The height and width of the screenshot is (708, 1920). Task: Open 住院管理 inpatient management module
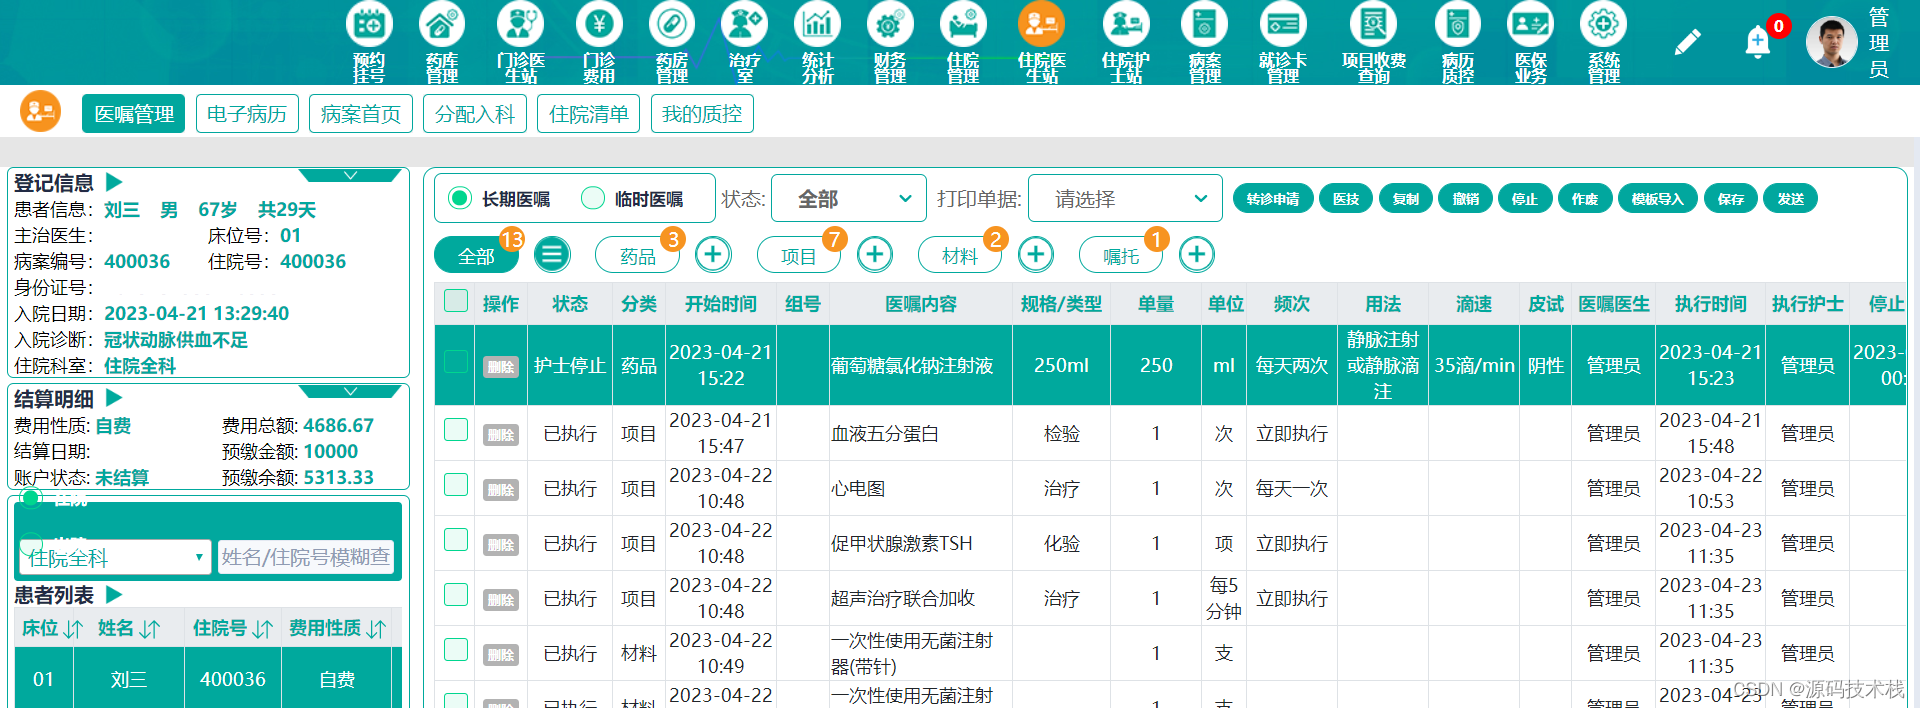pos(963,42)
